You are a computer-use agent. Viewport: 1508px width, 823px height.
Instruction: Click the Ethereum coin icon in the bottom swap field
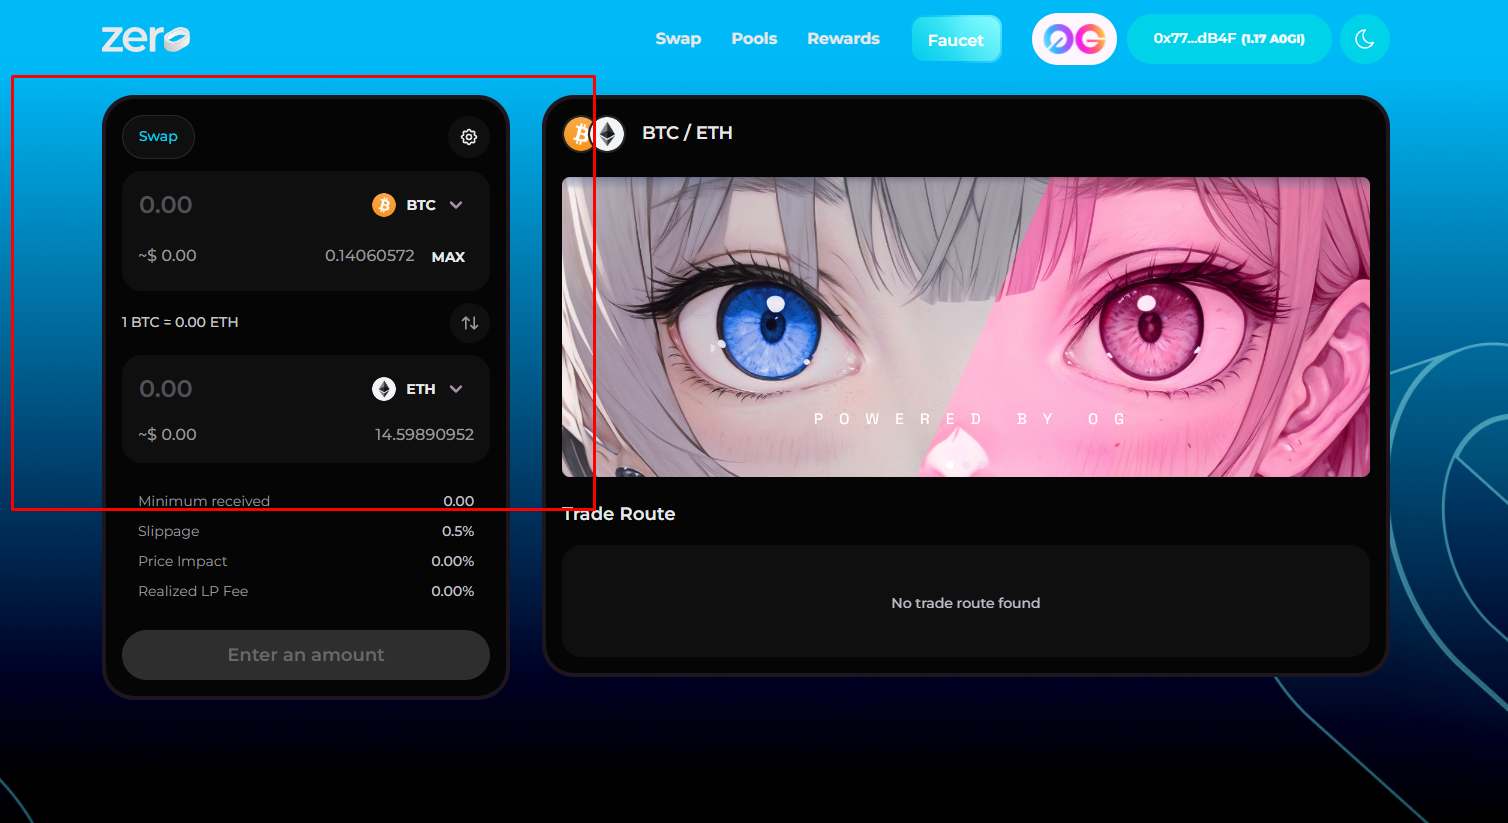pyautogui.click(x=384, y=389)
